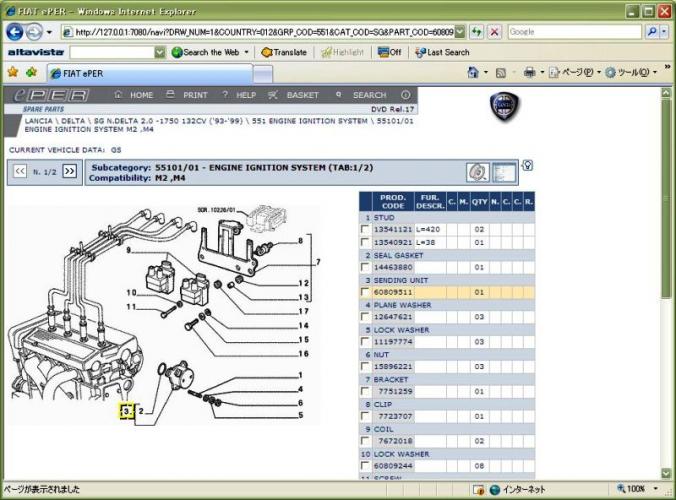Click the parts list view icon
Screen dimensions: 676x500
point(504,172)
